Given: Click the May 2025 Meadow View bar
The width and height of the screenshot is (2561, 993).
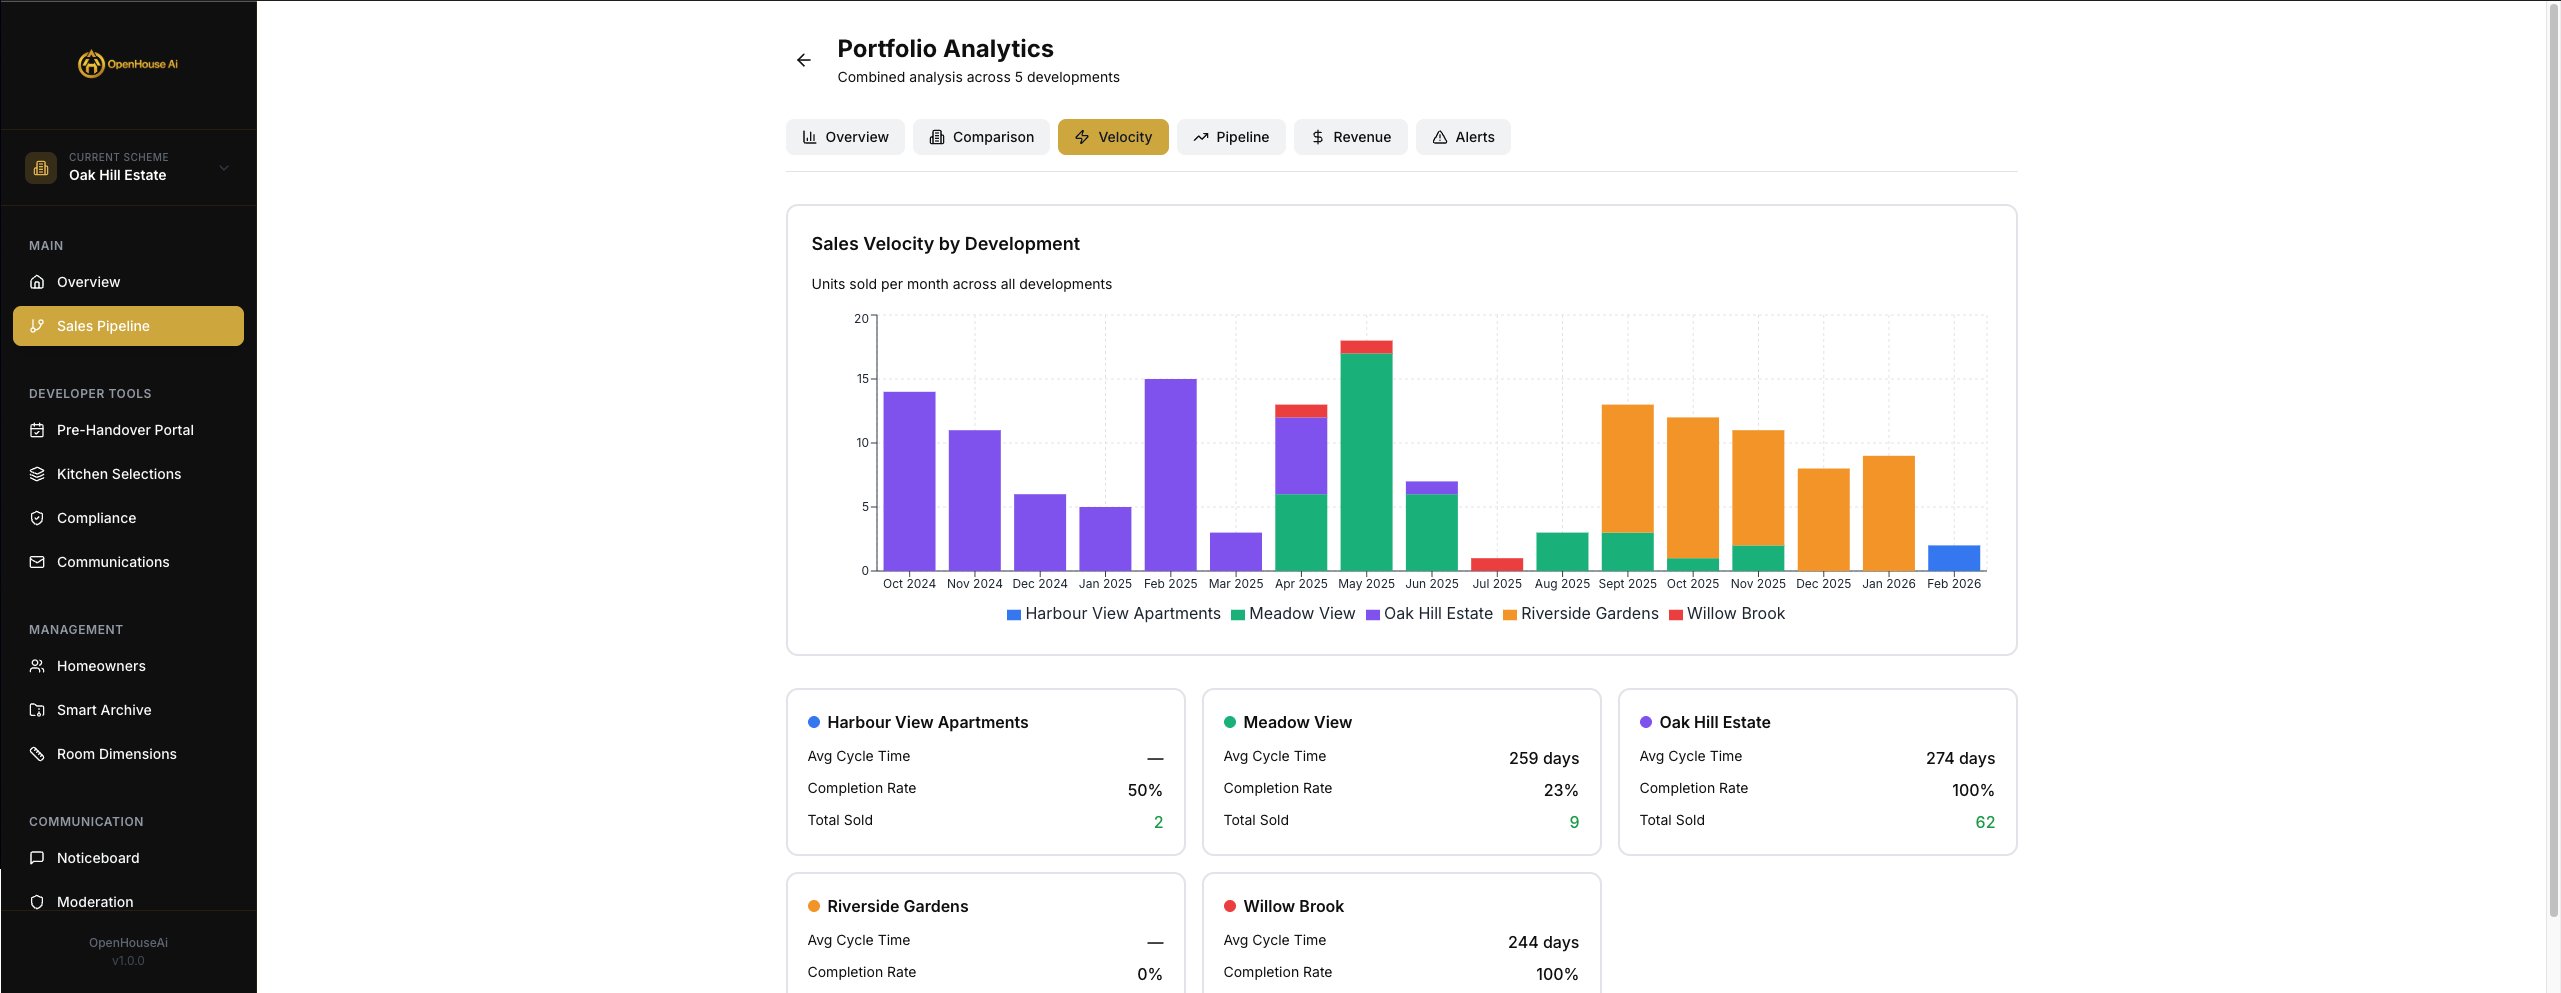Looking at the screenshot, I should click(x=1366, y=462).
